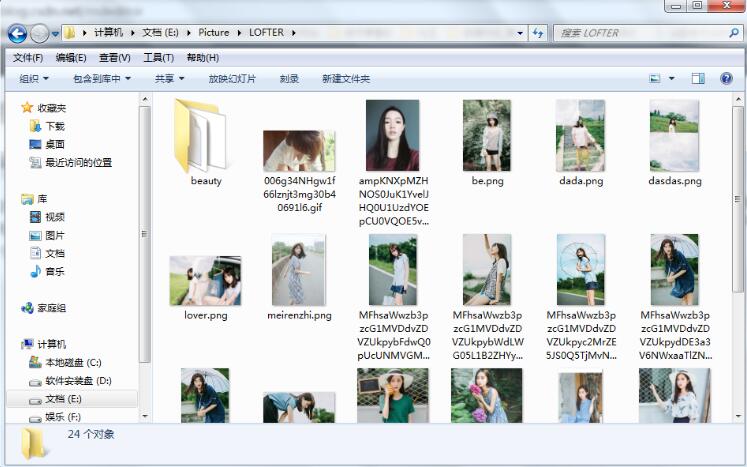The height and width of the screenshot is (467, 747).
Task: Click the Forward navigation arrow button
Action: 40,33
